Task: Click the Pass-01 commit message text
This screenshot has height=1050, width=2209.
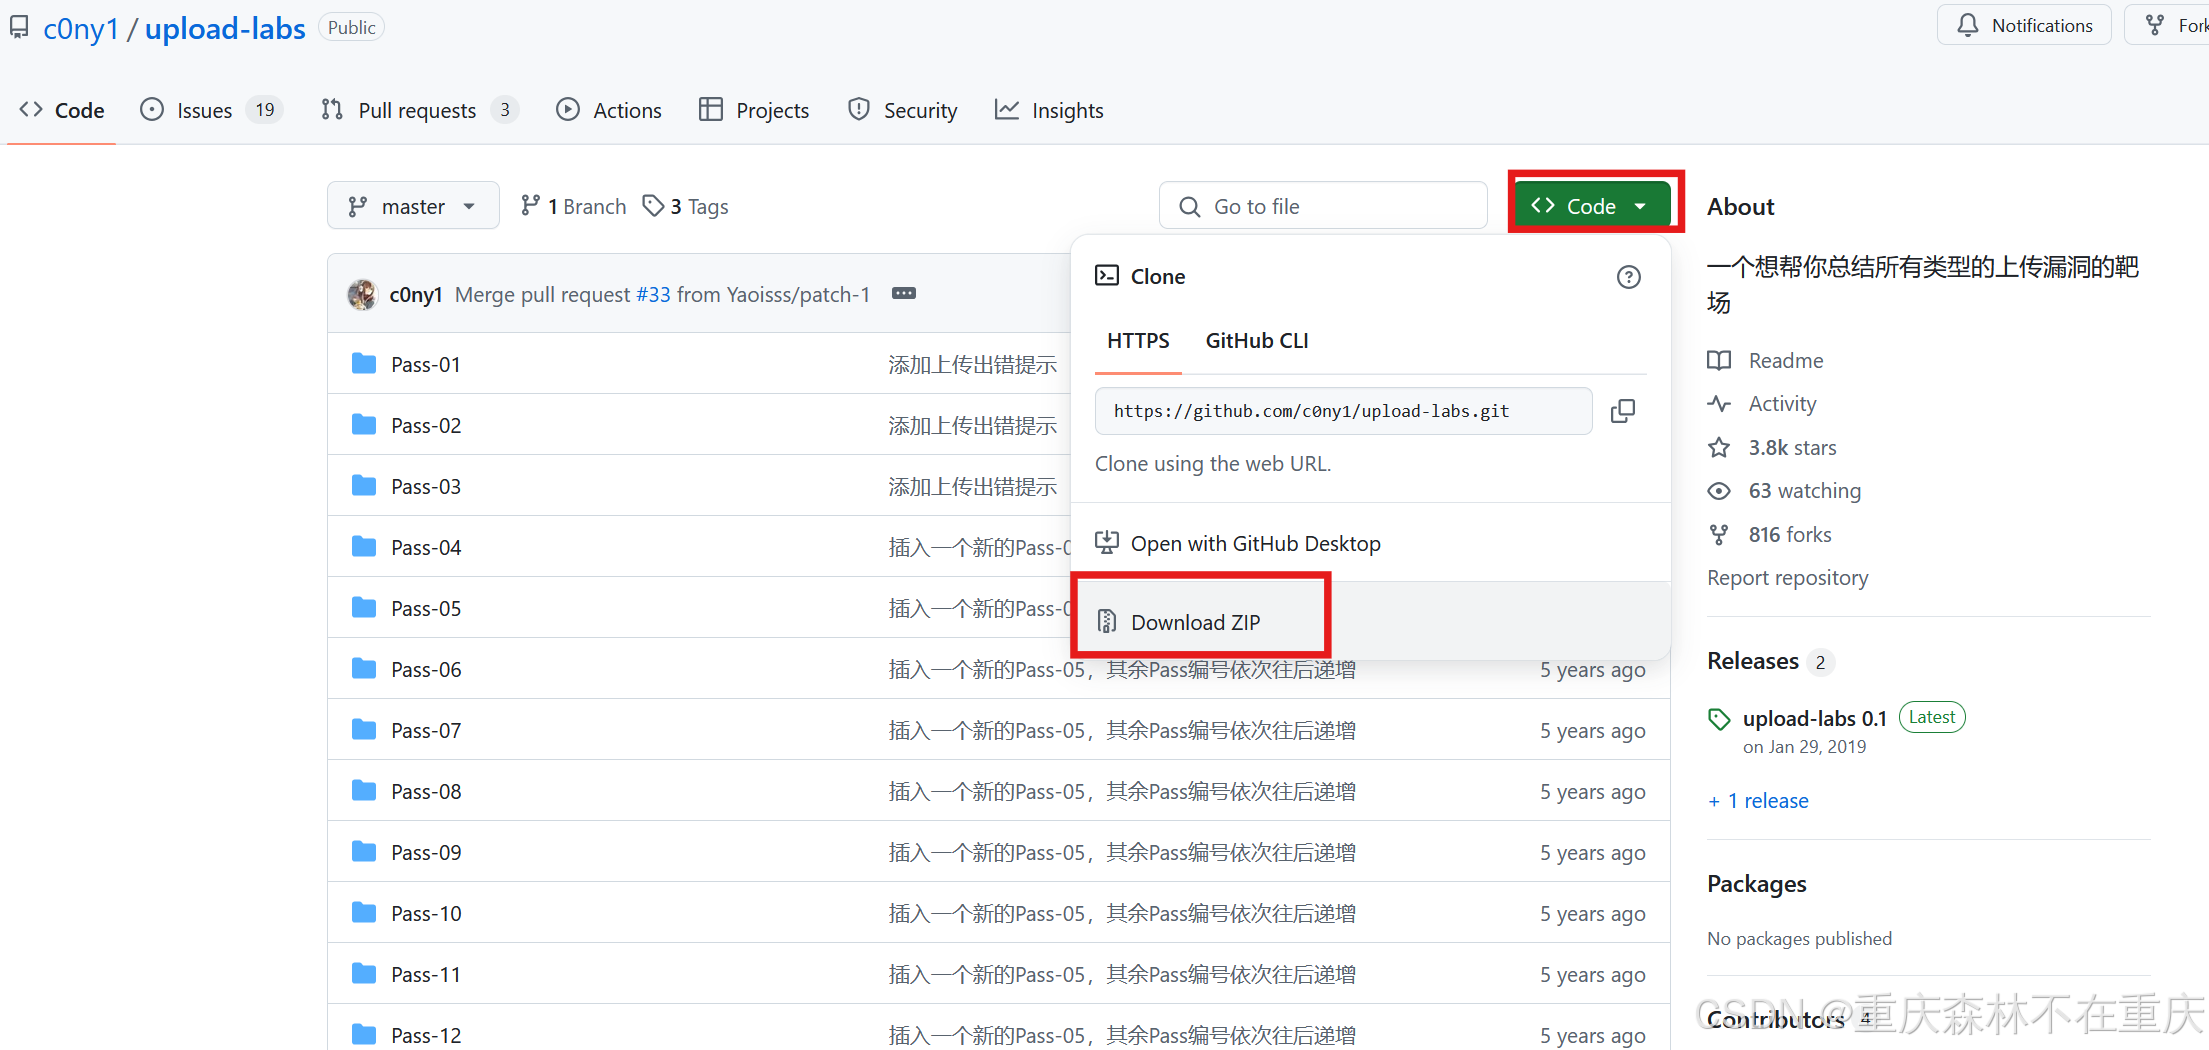Action: click(x=973, y=365)
